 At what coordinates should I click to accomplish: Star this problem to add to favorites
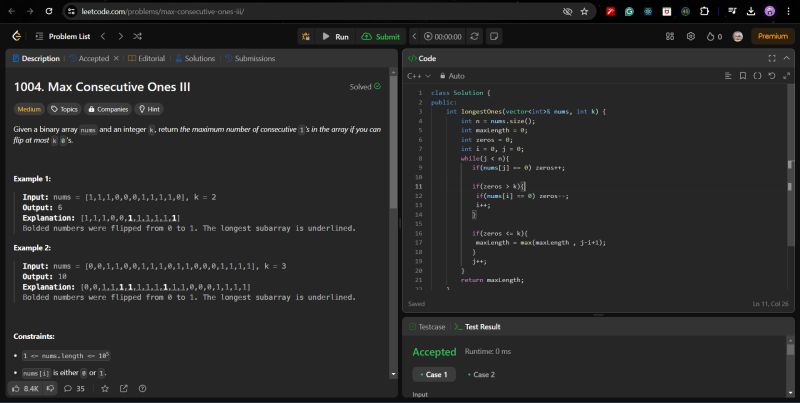[104, 388]
